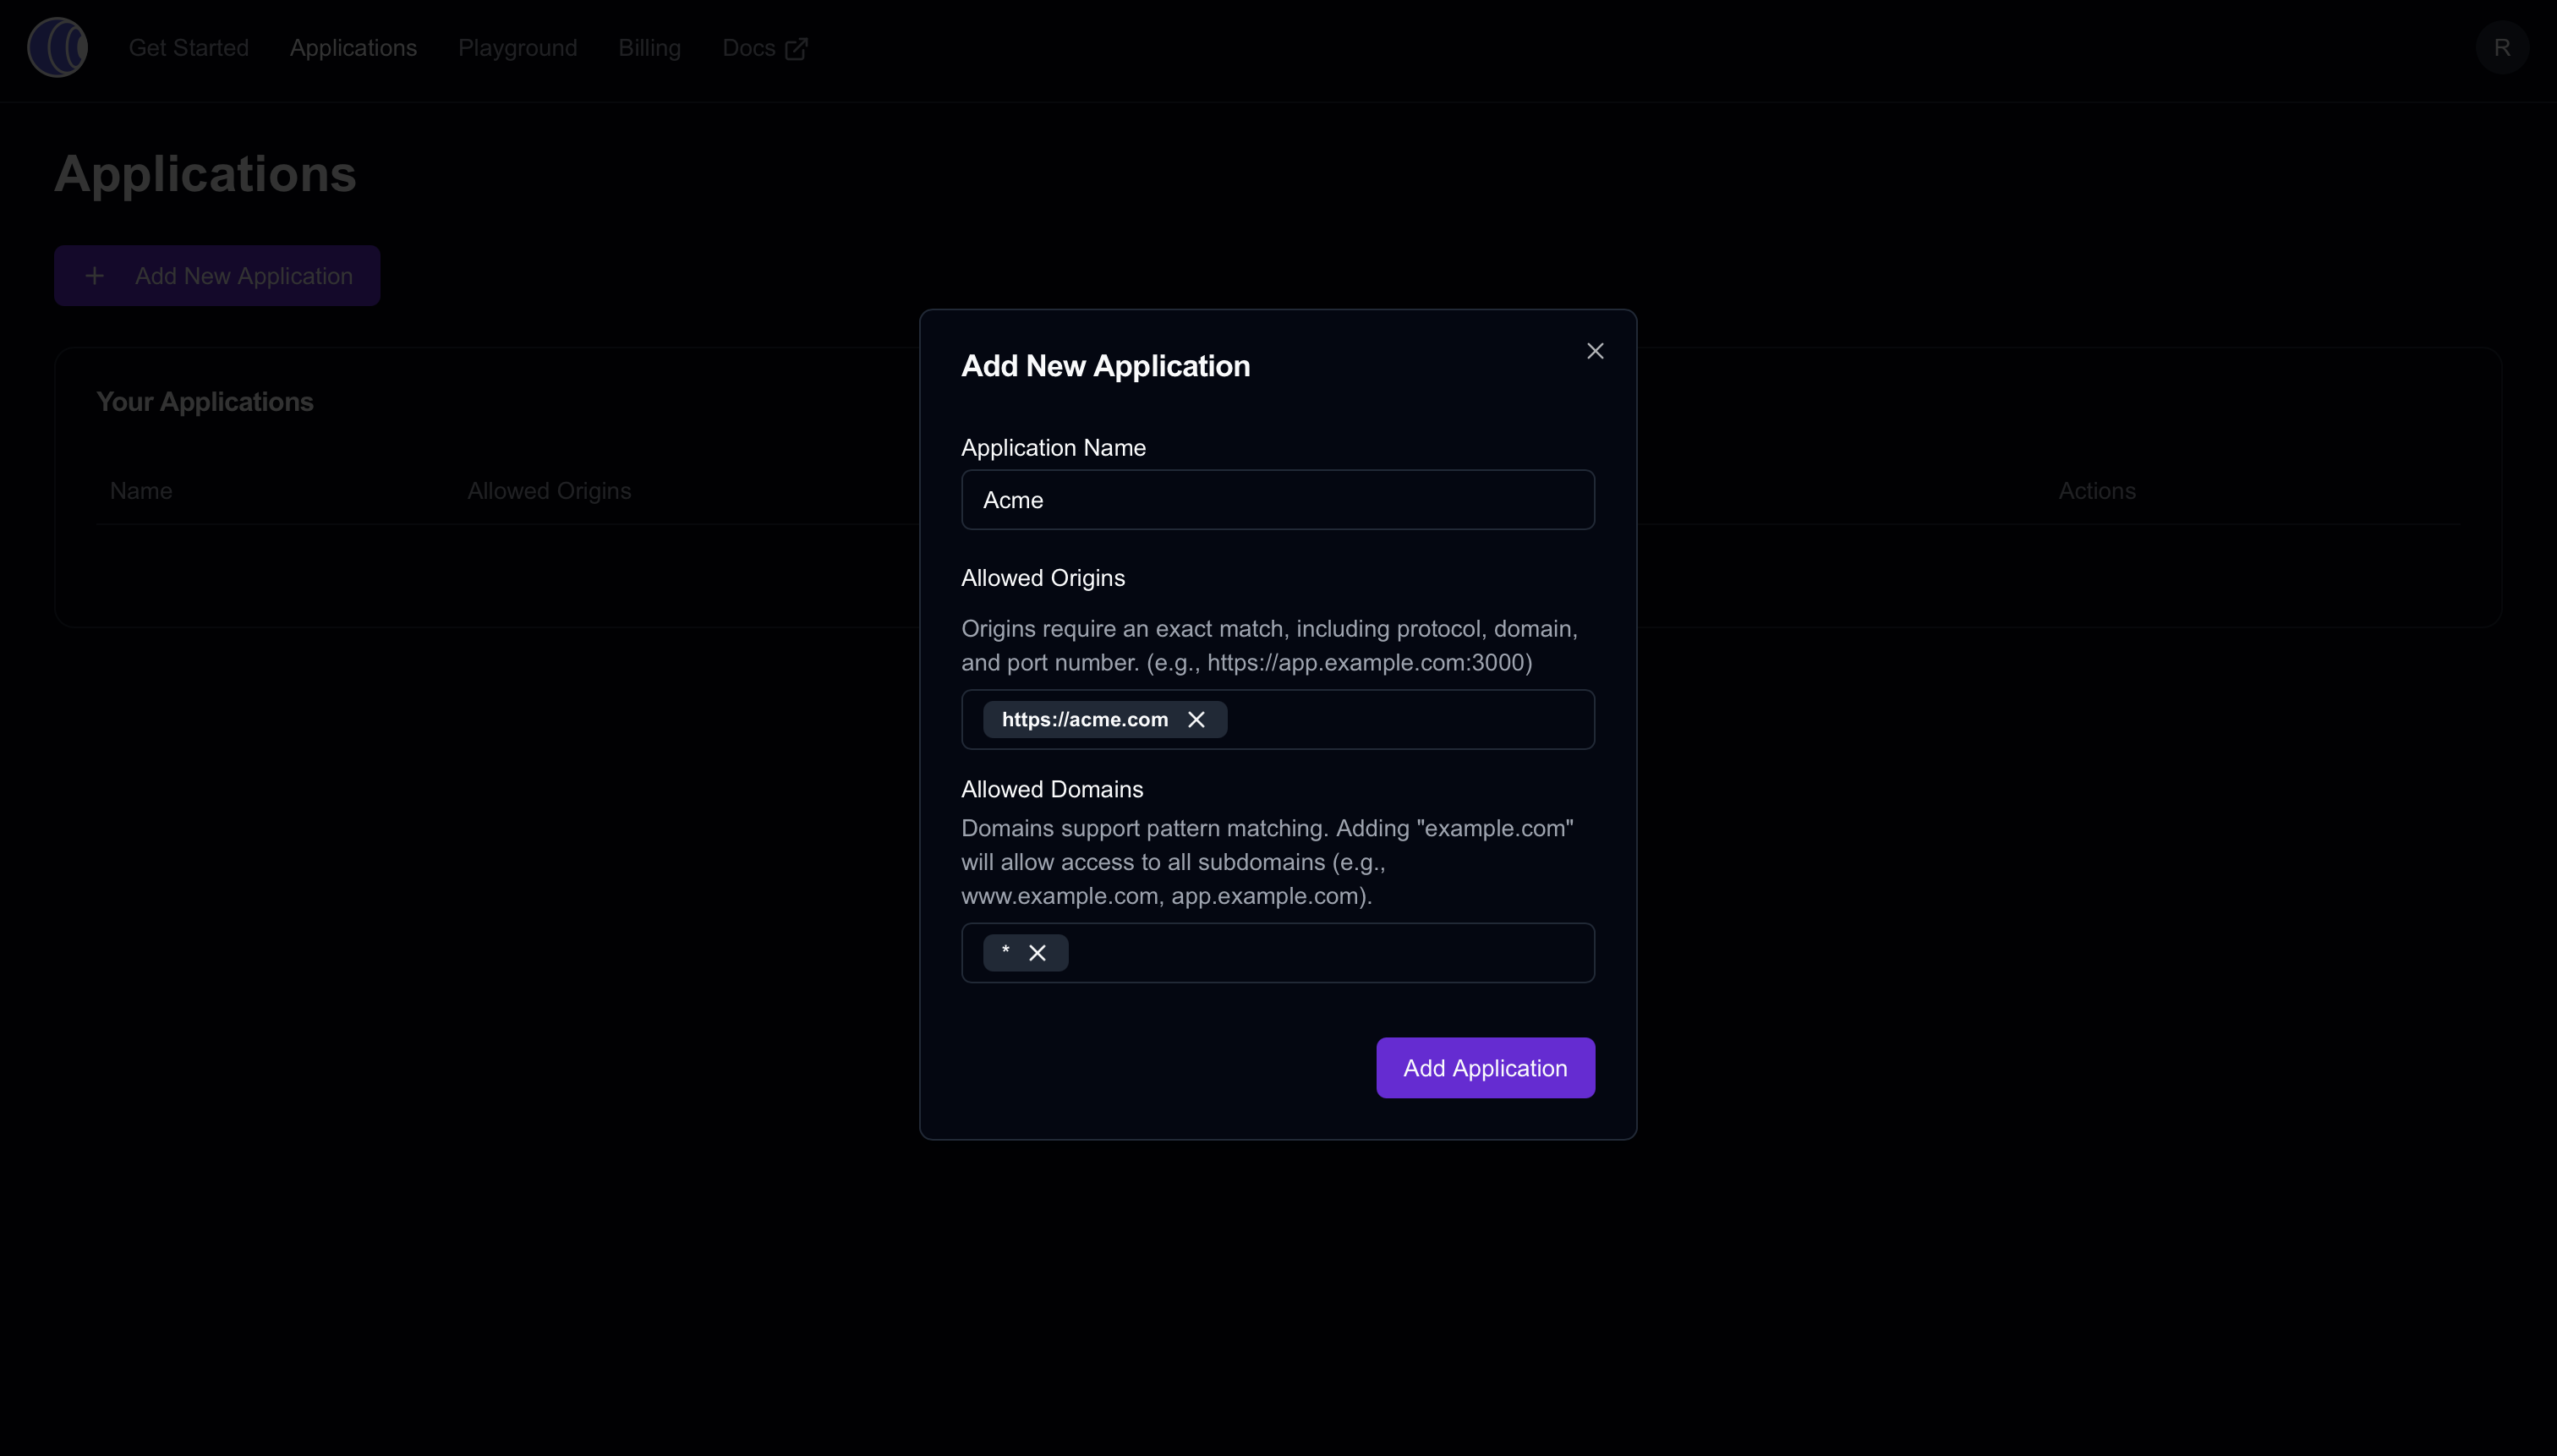Open the user avatar R menu
Viewport: 2557px width, 1456px height.
click(x=2502, y=47)
